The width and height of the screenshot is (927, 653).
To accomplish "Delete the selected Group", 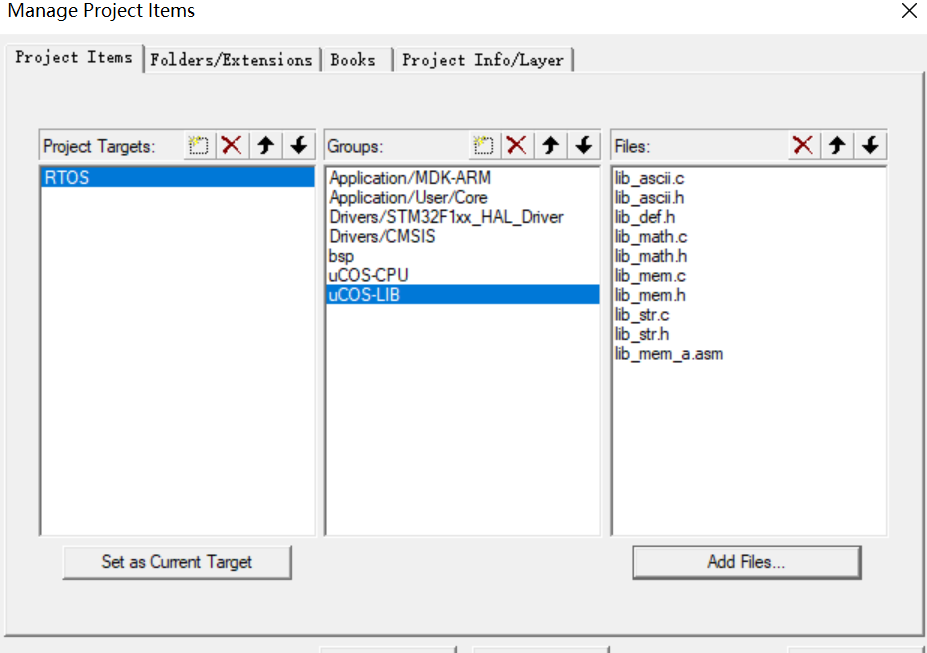I will pos(517,145).
